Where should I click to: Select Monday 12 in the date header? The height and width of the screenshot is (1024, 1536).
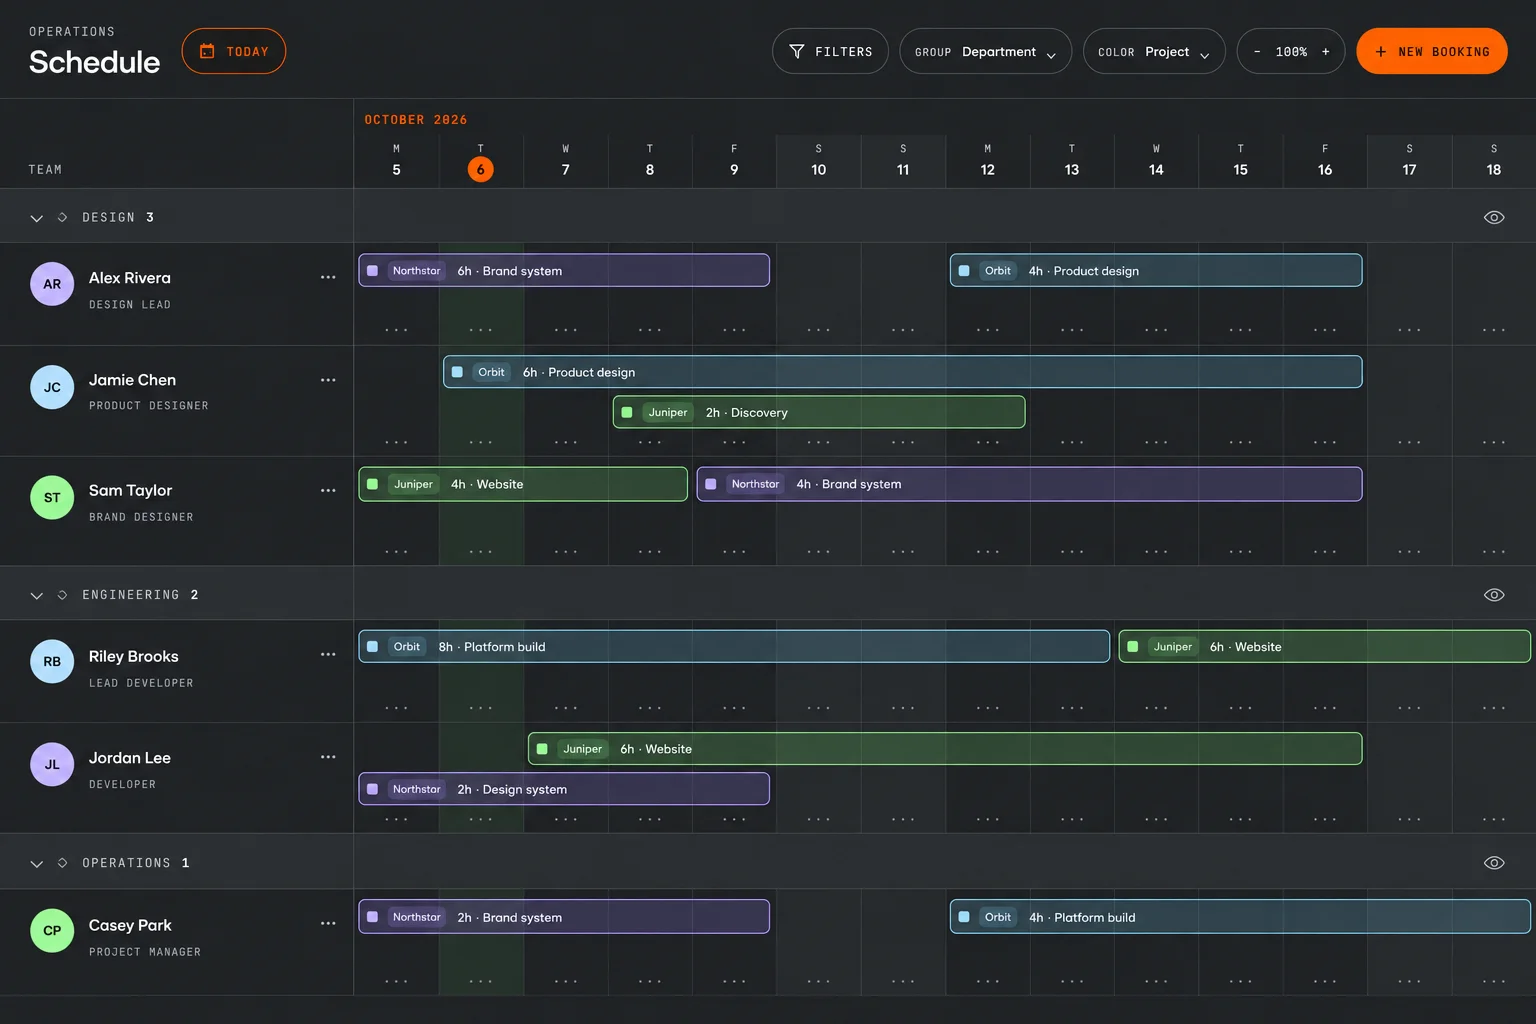[987, 160]
